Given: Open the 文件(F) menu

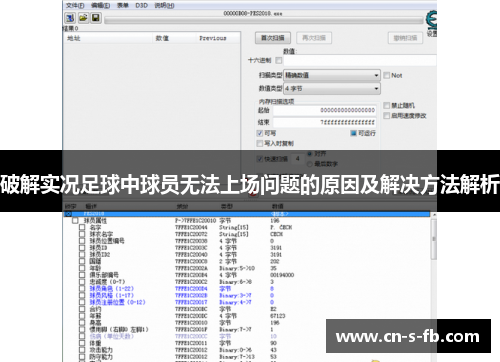Looking at the screenshot, I should [75, 5].
